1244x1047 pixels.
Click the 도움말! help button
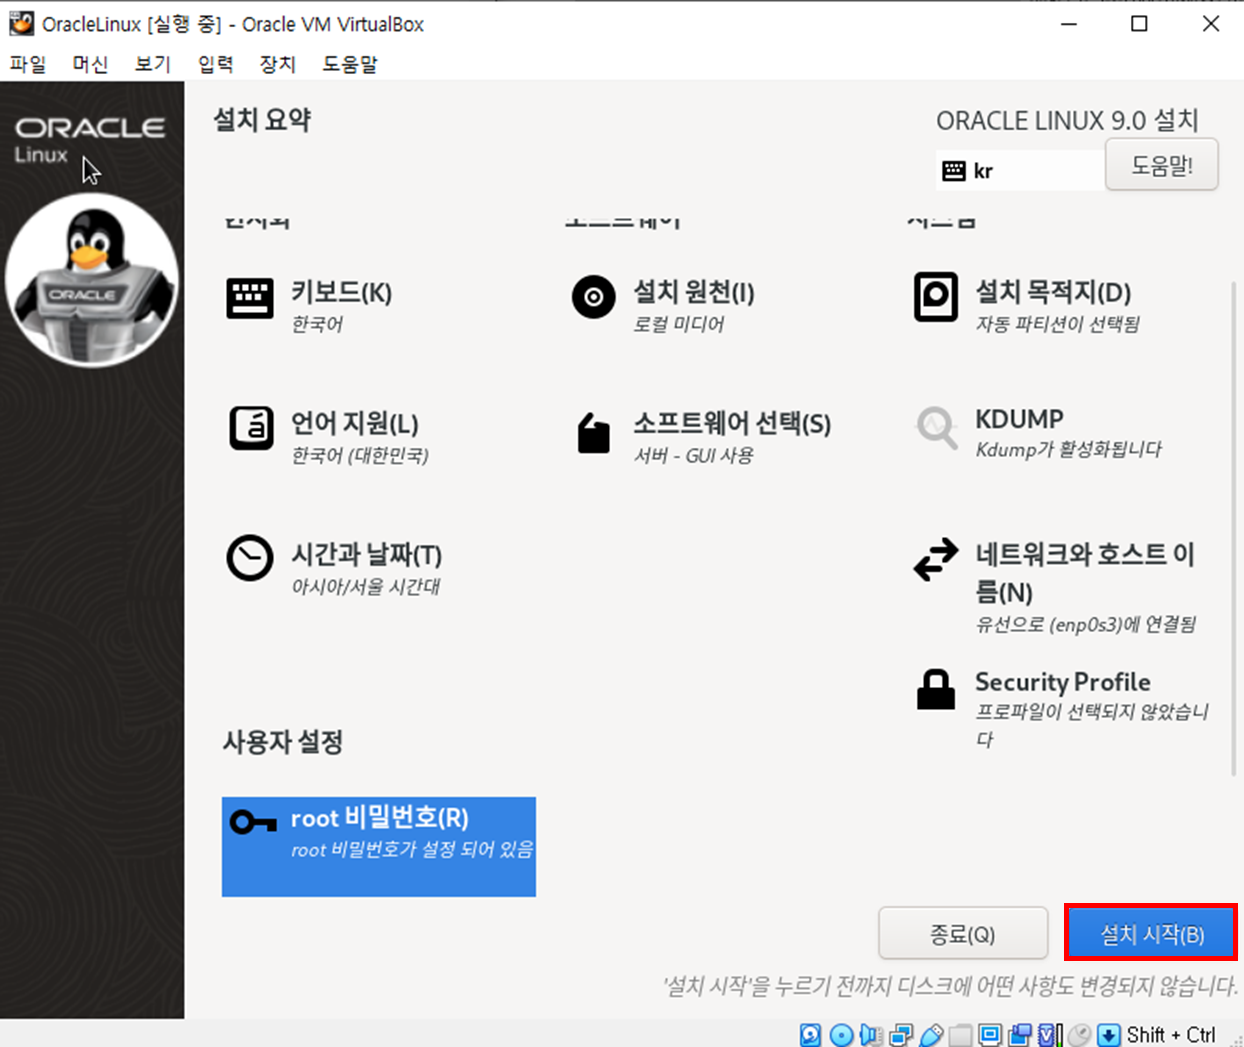pyautogui.click(x=1162, y=165)
